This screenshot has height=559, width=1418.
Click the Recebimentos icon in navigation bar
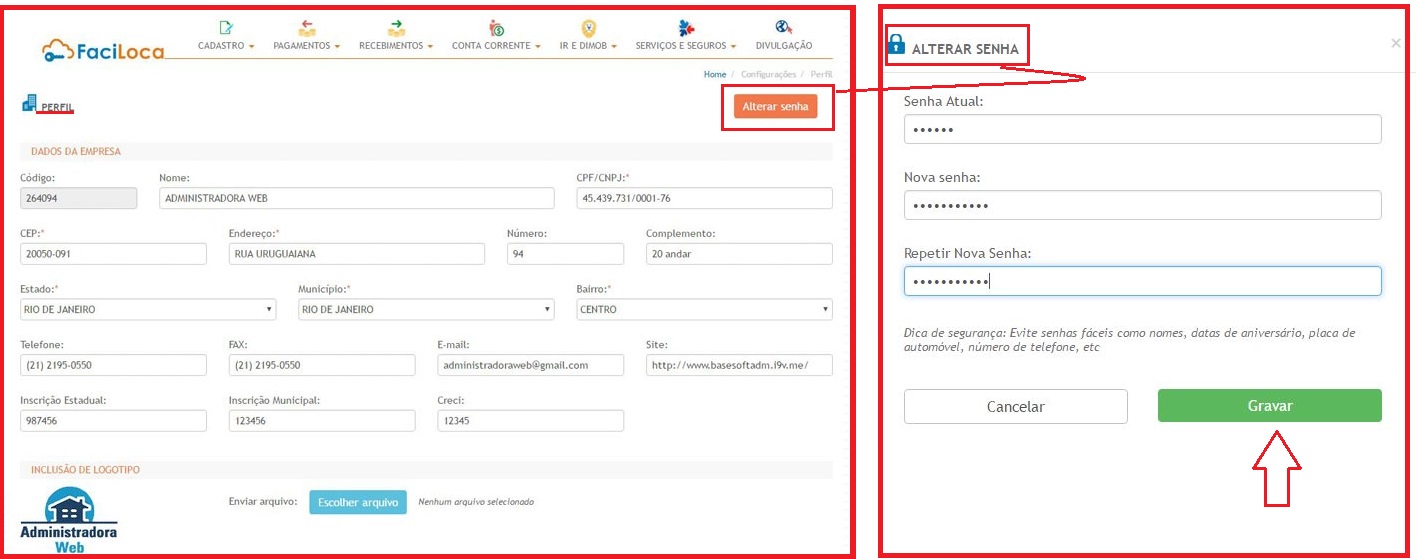[396, 28]
